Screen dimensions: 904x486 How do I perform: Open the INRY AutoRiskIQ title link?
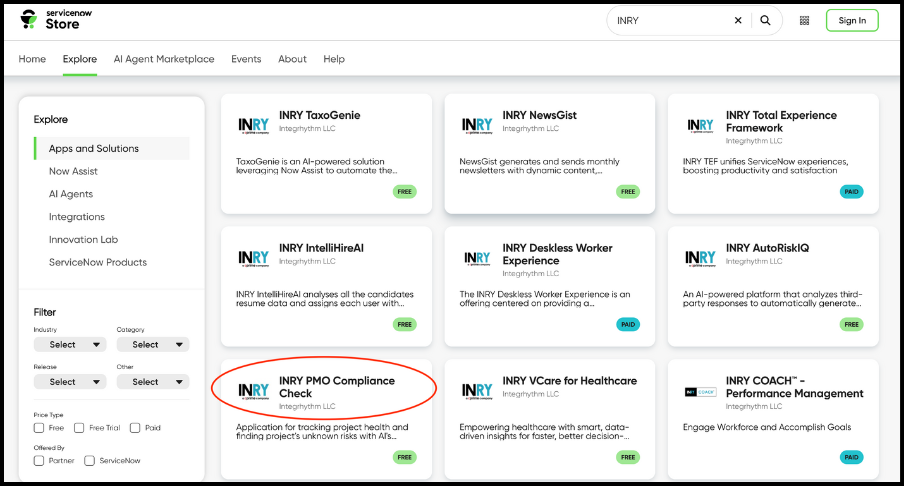coord(767,248)
